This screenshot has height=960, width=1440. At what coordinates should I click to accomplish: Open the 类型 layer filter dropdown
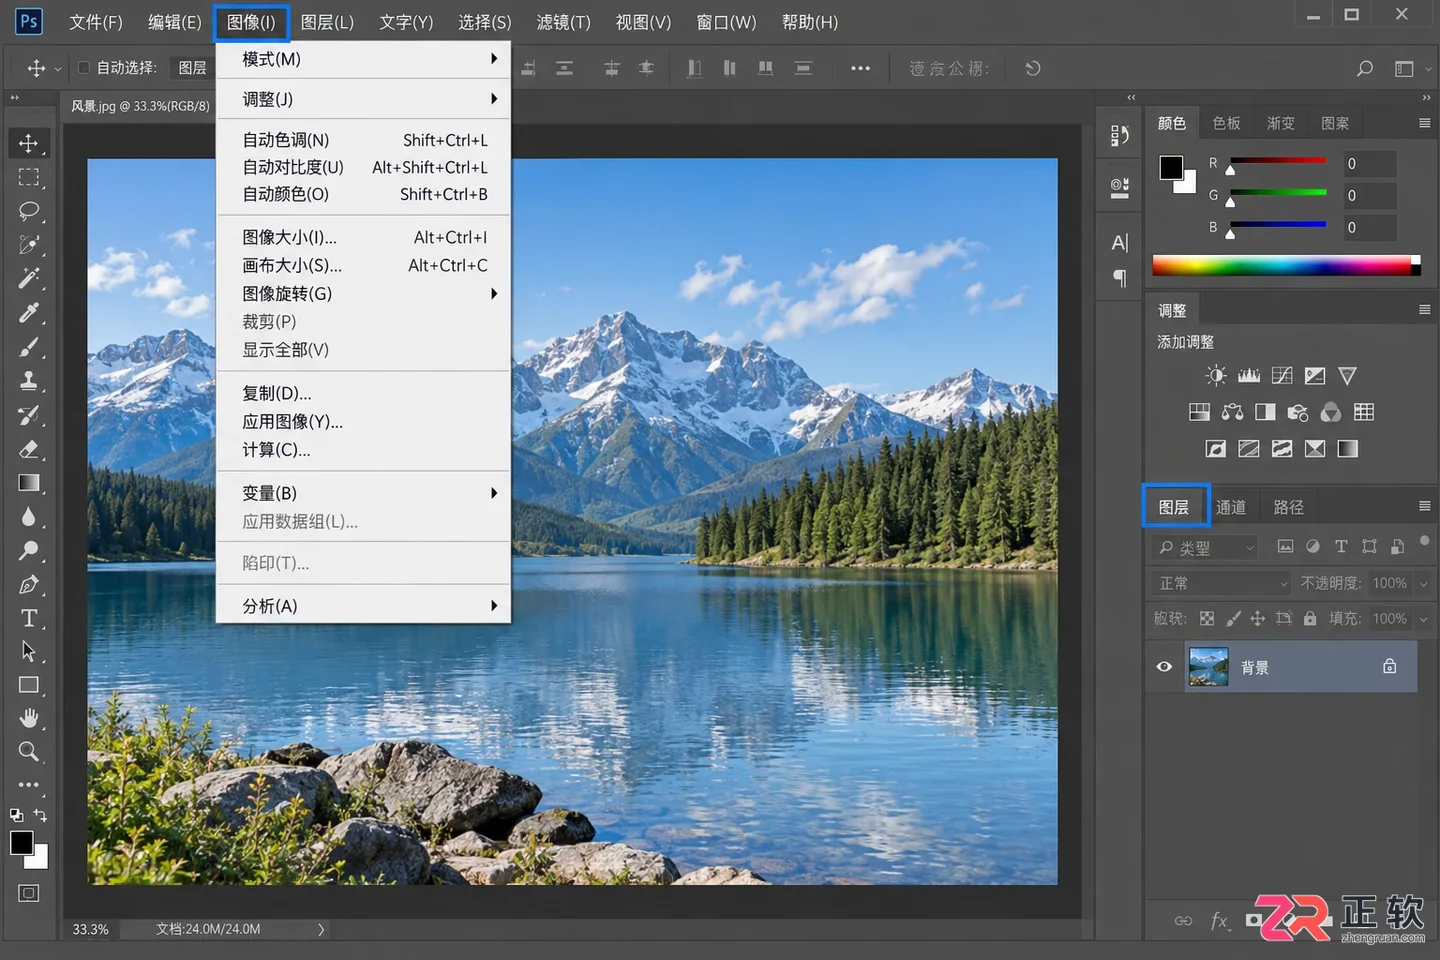[x=1206, y=548]
